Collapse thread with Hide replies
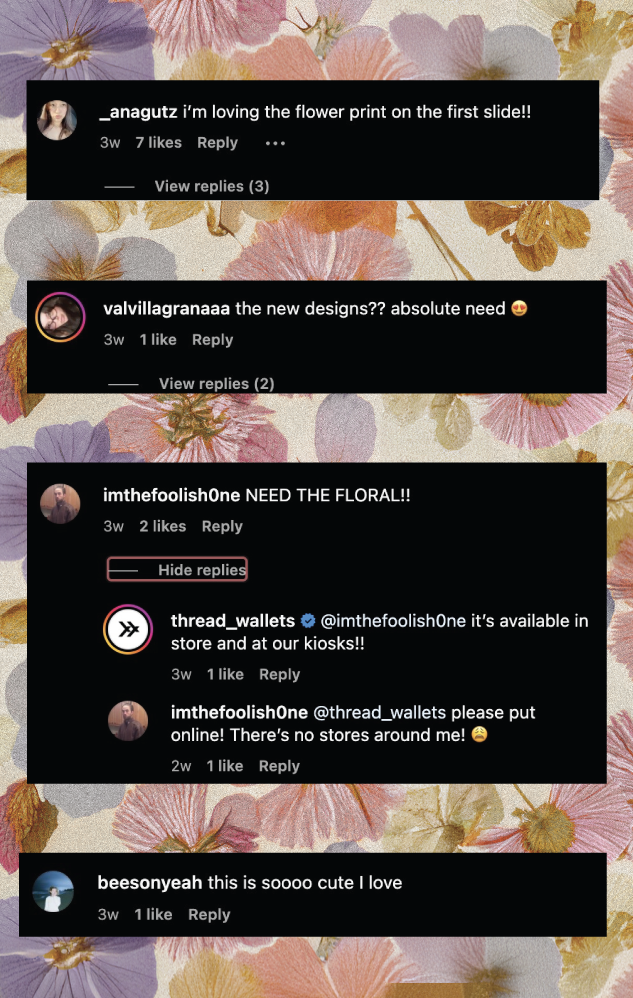 point(177,570)
